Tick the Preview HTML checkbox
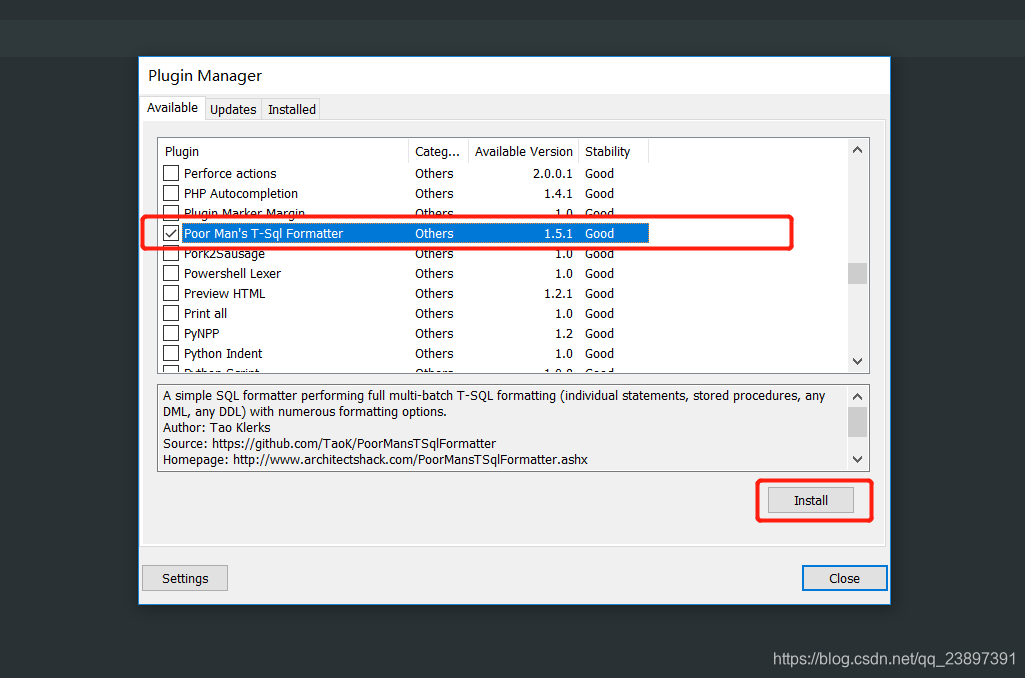The height and width of the screenshot is (678, 1025). point(171,294)
